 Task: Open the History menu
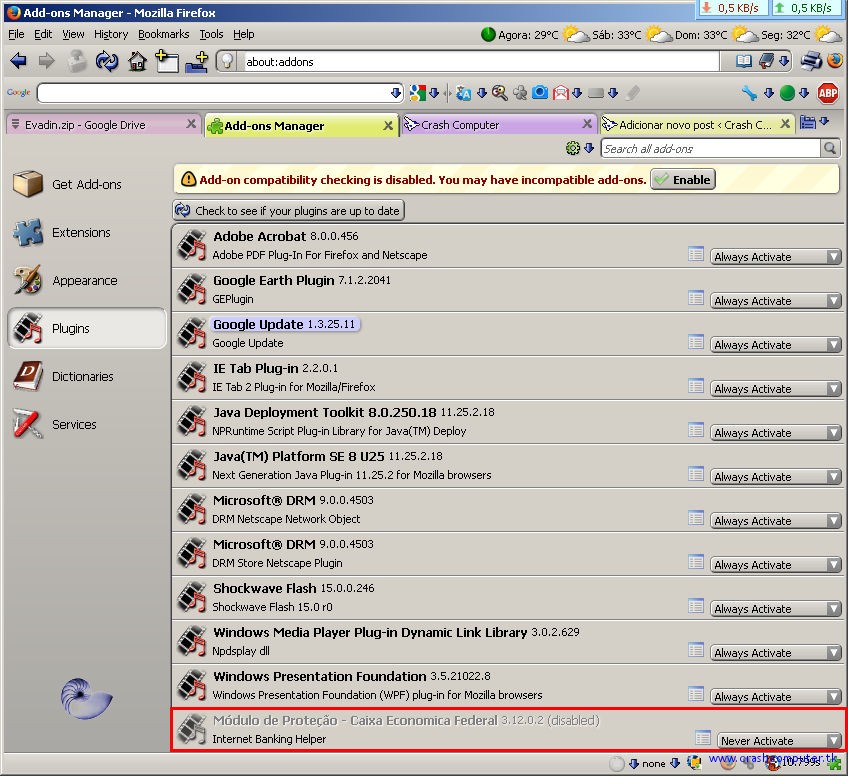[111, 34]
